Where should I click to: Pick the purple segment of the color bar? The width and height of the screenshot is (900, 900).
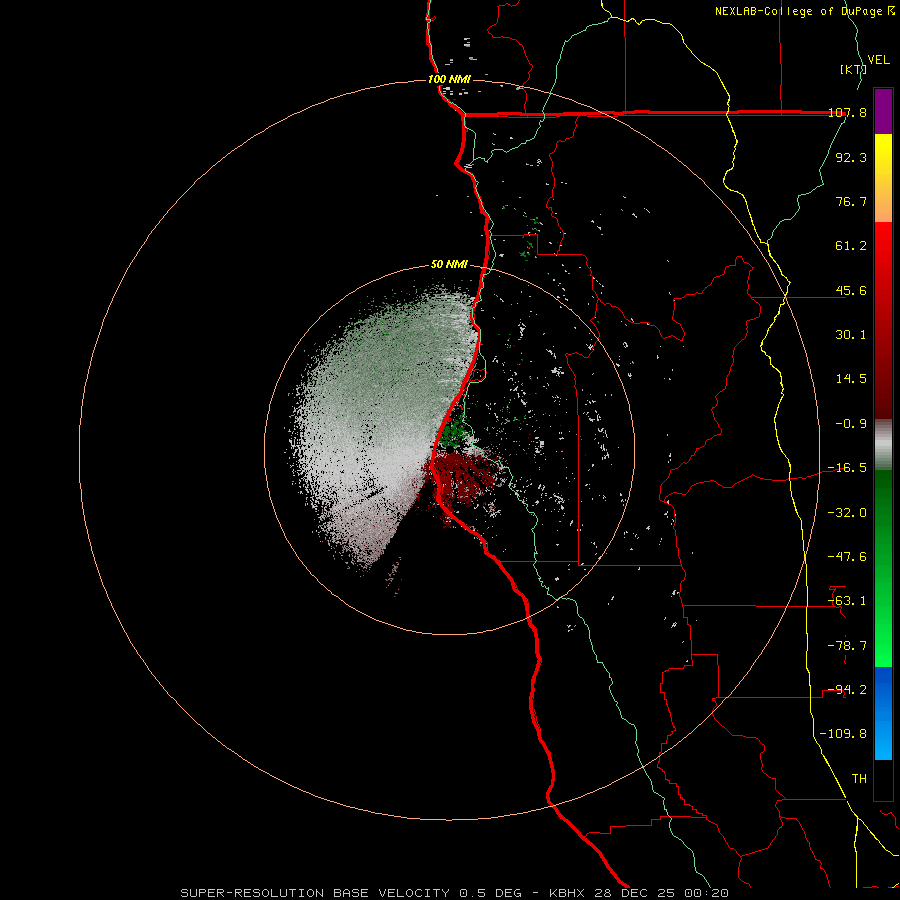(883, 112)
